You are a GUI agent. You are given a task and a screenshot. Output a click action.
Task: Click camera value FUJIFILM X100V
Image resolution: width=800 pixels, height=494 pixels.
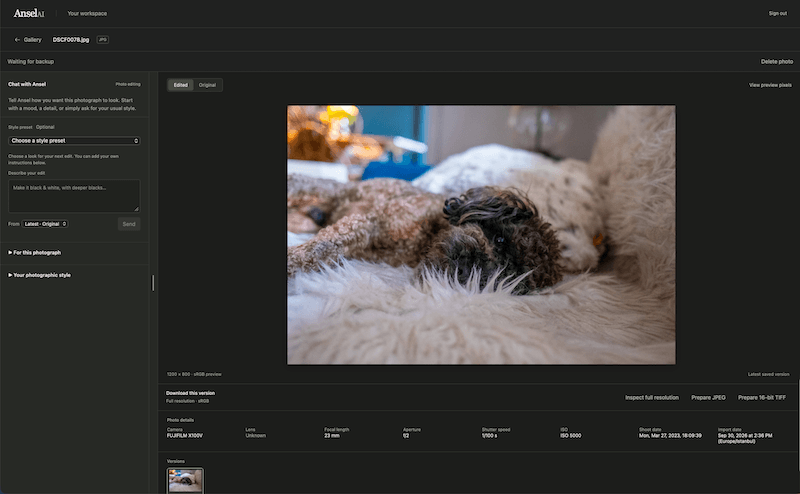tap(185, 436)
